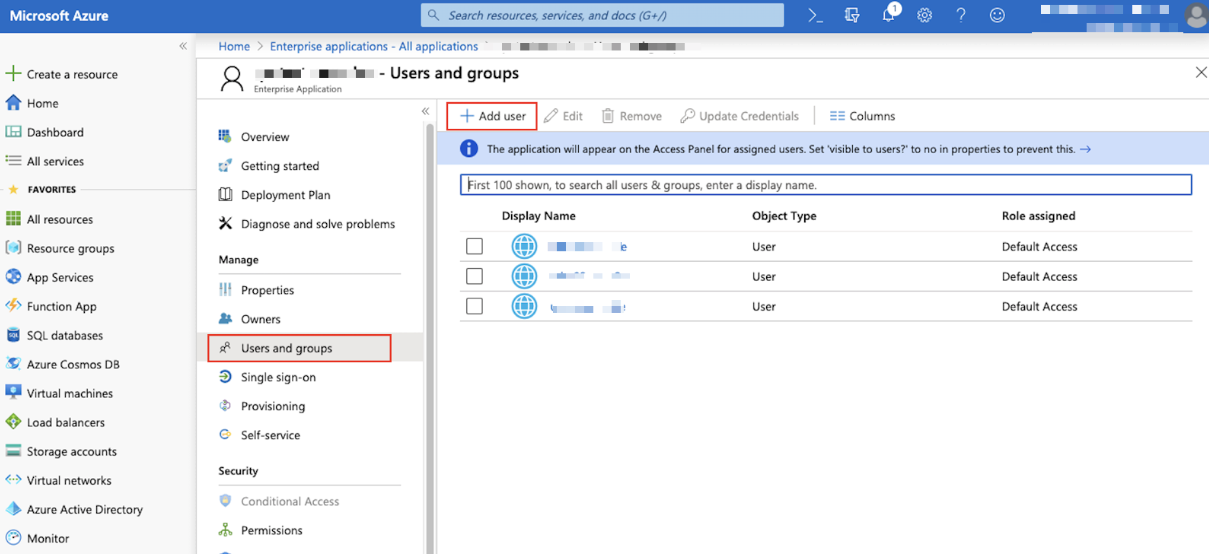1209x554 pixels.
Task: Click the Add user button
Action: click(x=492, y=116)
